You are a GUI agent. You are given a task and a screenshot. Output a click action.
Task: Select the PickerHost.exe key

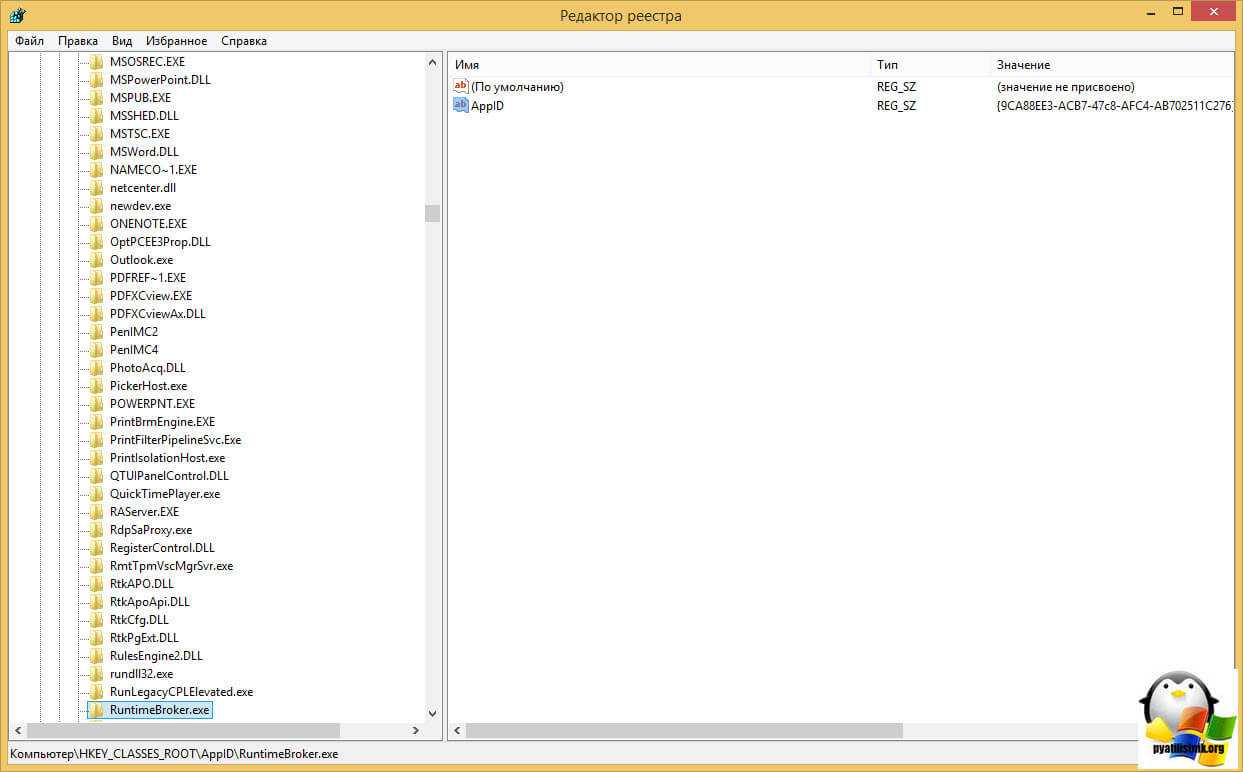tap(148, 386)
